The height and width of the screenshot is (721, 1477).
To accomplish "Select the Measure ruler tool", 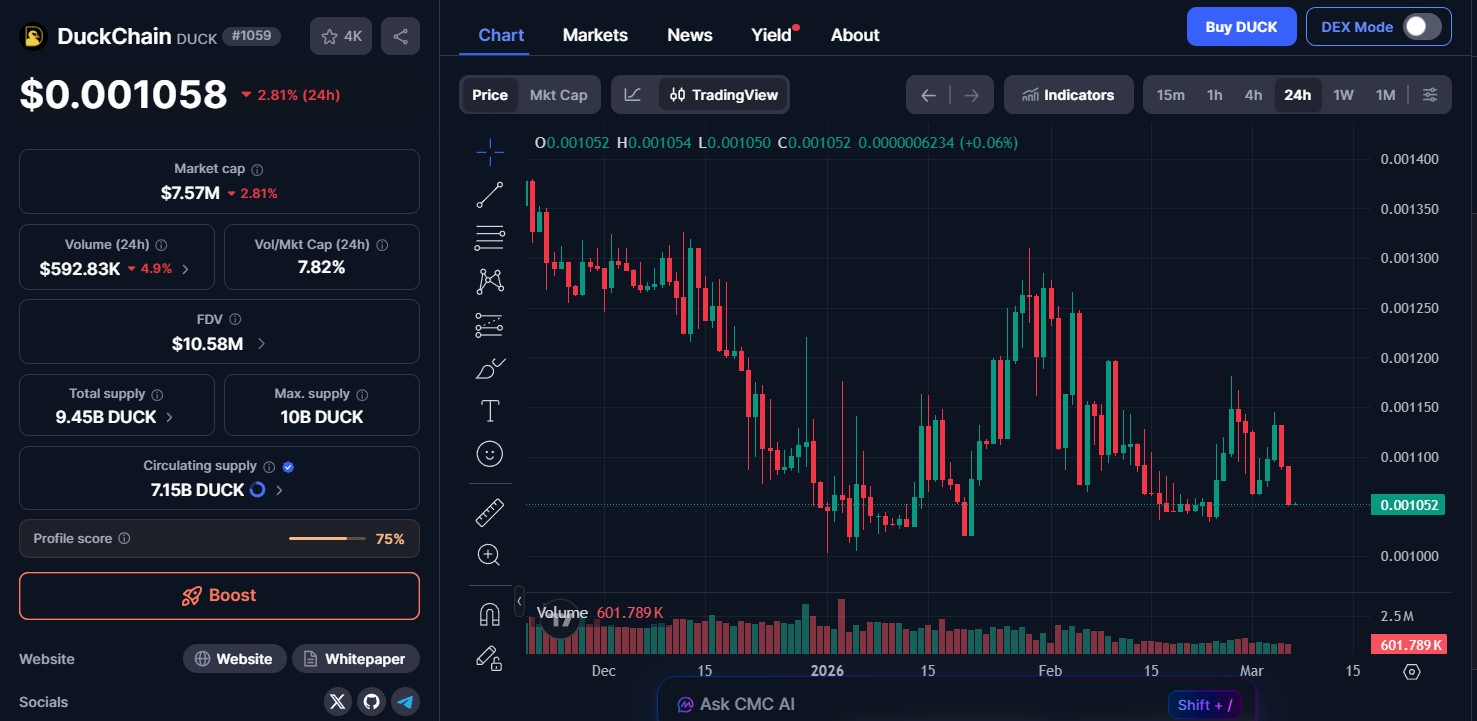I will coord(489,511).
